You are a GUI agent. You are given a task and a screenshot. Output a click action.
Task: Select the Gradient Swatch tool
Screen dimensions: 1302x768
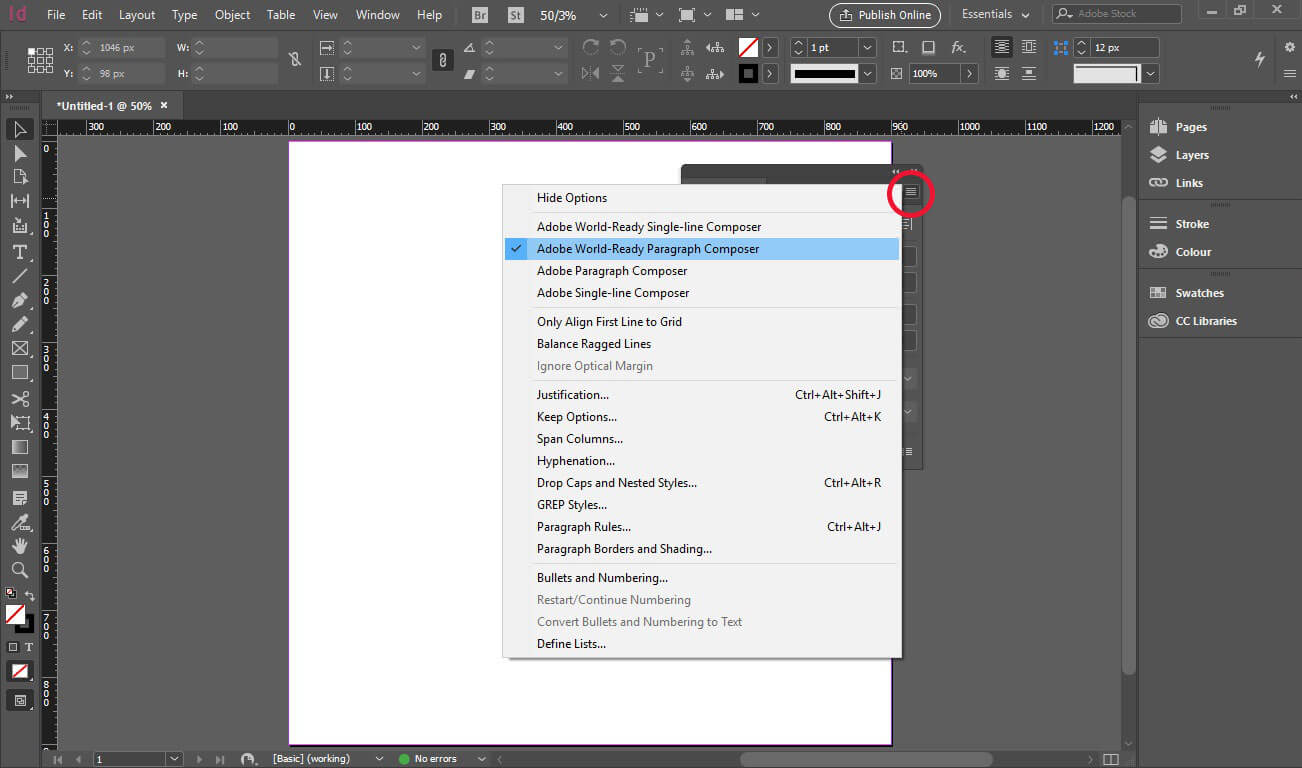click(20, 447)
